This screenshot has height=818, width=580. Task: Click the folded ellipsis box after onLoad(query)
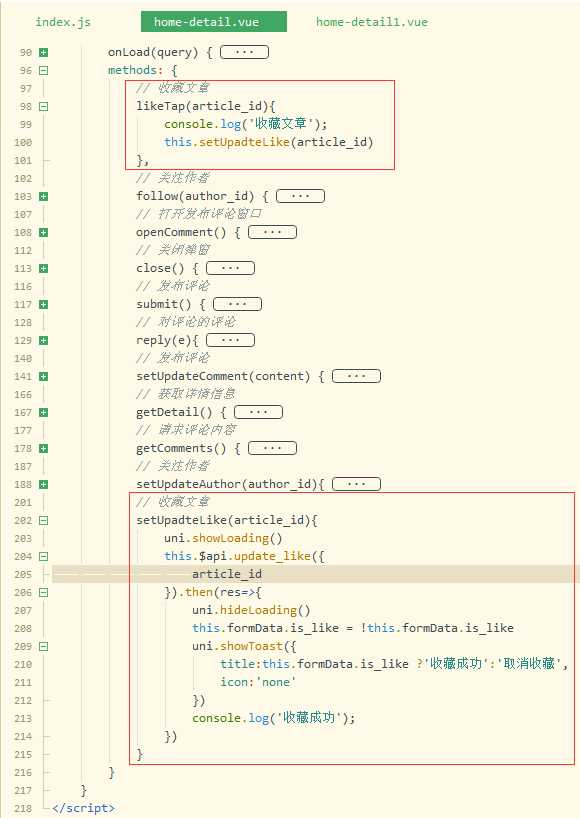pyautogui.click(x=244, y=52)
